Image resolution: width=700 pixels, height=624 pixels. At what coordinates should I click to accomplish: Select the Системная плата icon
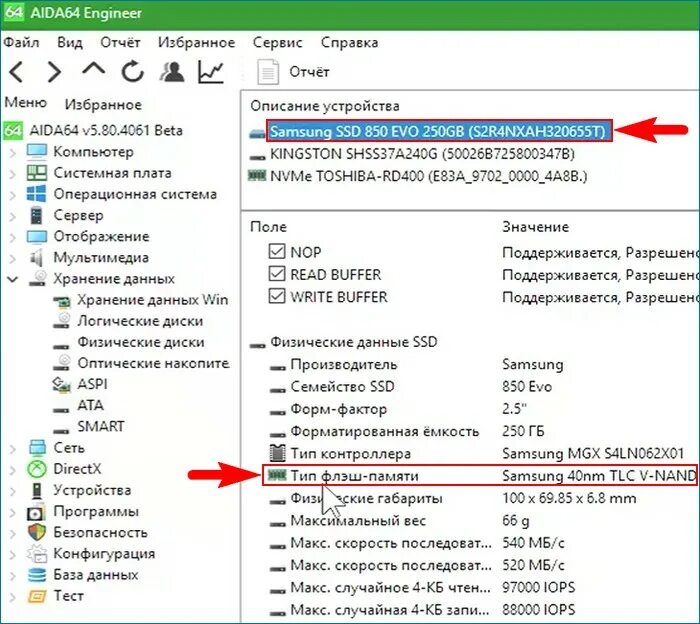pos(37,173)
